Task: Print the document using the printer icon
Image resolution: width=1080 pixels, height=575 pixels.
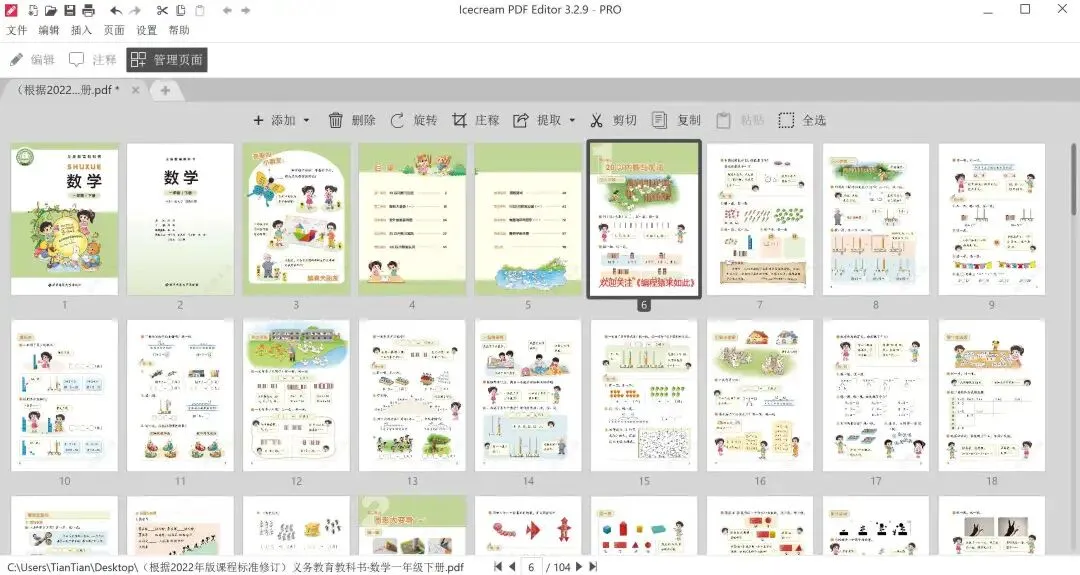Action: [x=88, y=10]
